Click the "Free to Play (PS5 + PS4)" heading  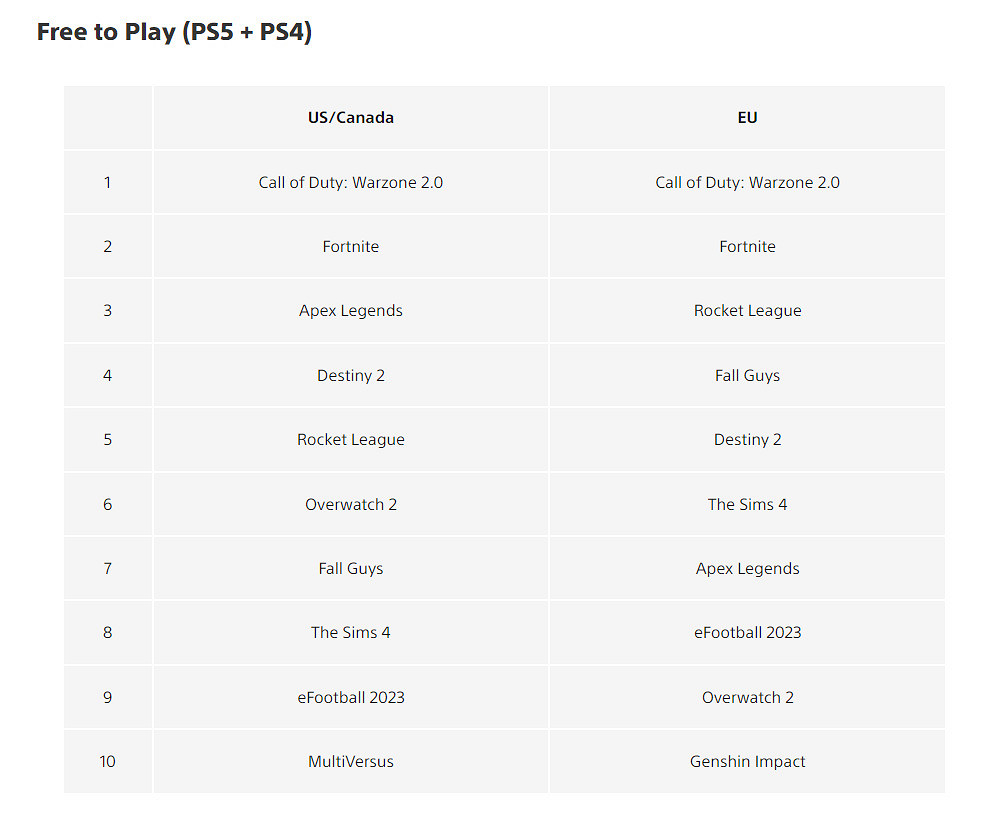click(174, 32)
